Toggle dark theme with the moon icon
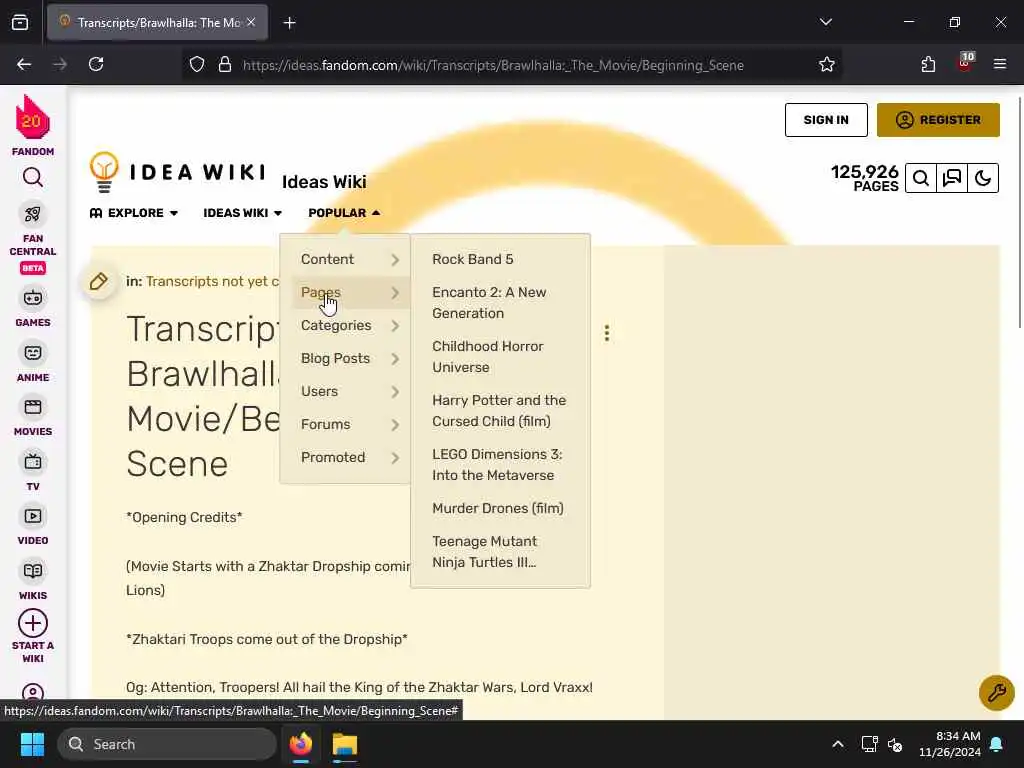The height and width of the screenshot is (768, 1024). [983, 178]
